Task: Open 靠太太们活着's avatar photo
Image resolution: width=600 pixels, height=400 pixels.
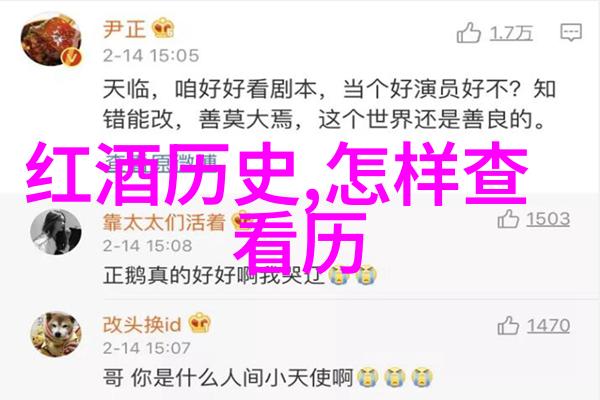Action: click(56, 232)
